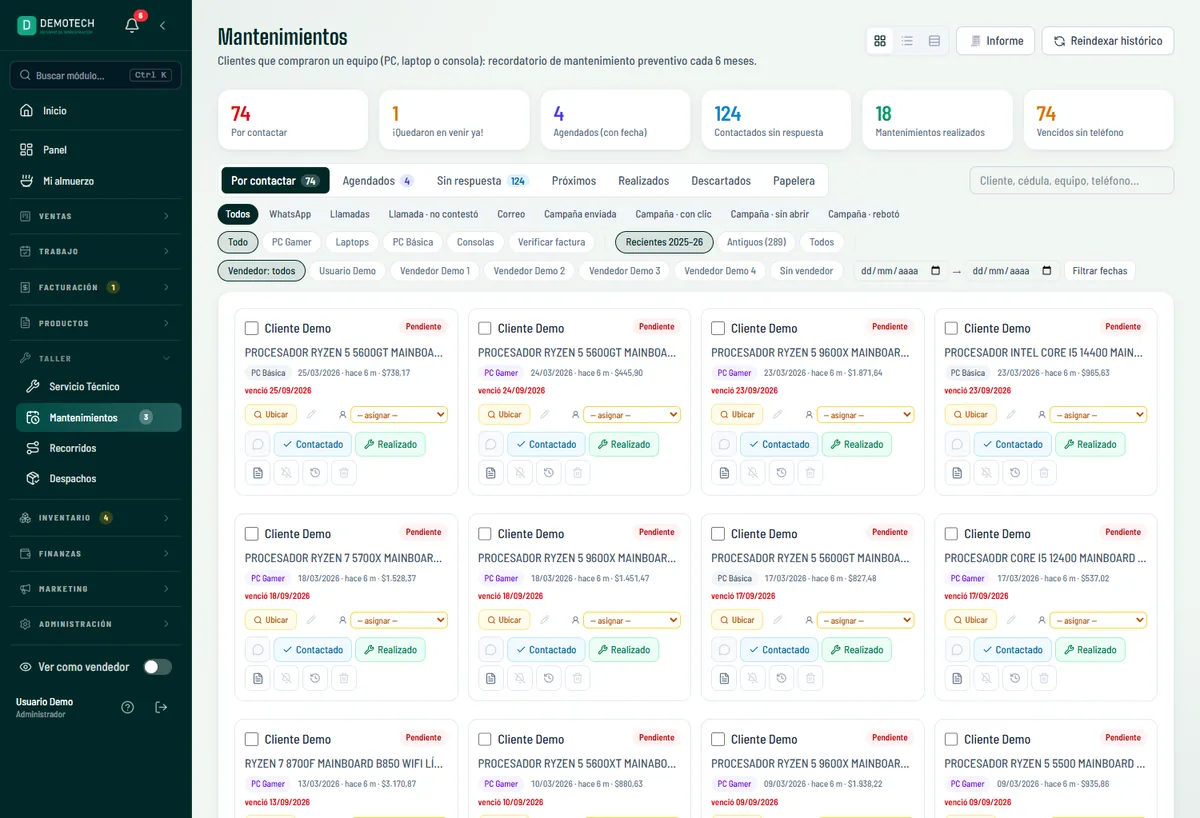Open message bubble icon on the $445,90 card
This screenshot has width=1200, height=818.
[490, 444]
